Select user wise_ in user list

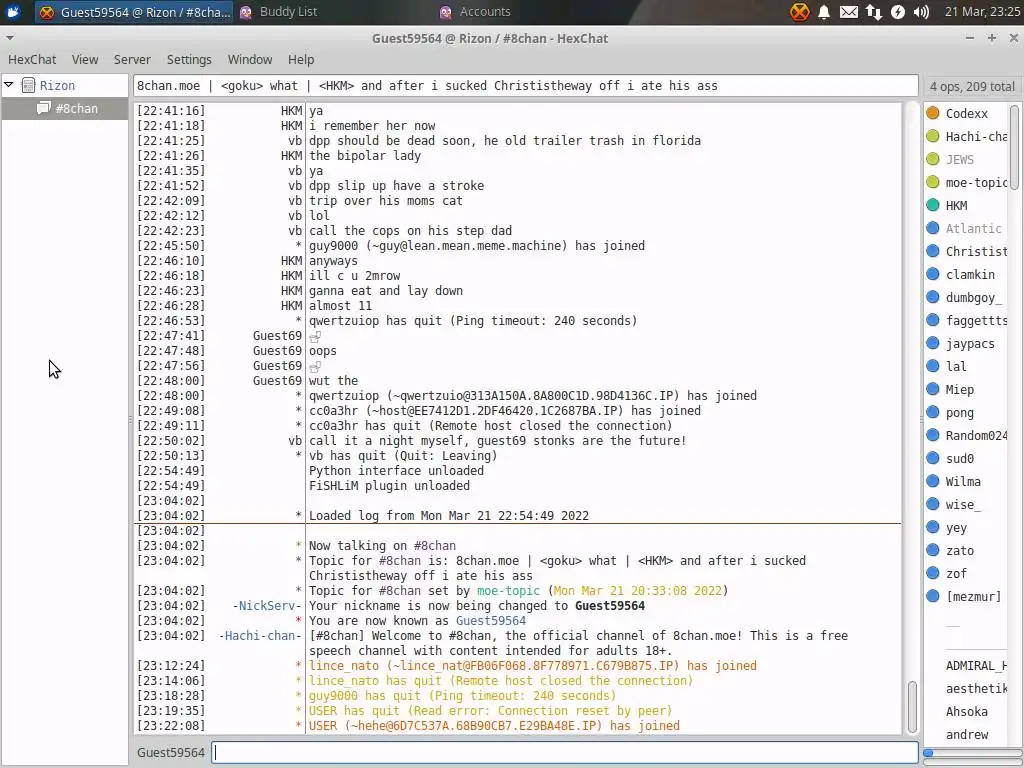(963, 504)
